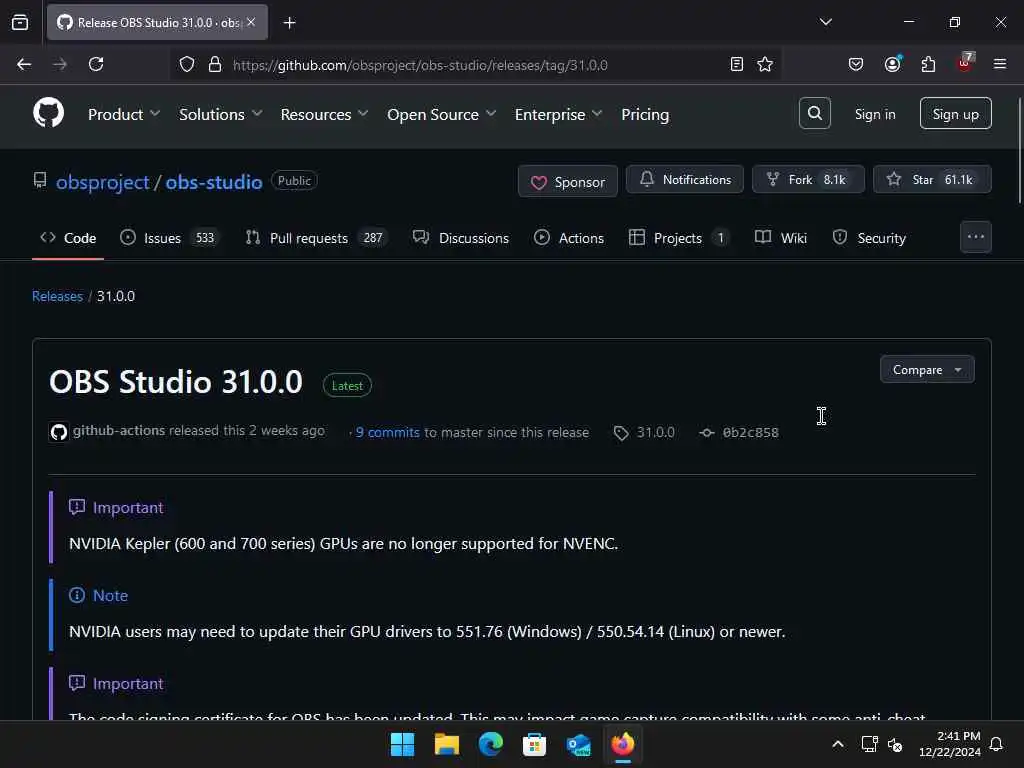
Task: Open the Pricing page
Action: [645, 114]
